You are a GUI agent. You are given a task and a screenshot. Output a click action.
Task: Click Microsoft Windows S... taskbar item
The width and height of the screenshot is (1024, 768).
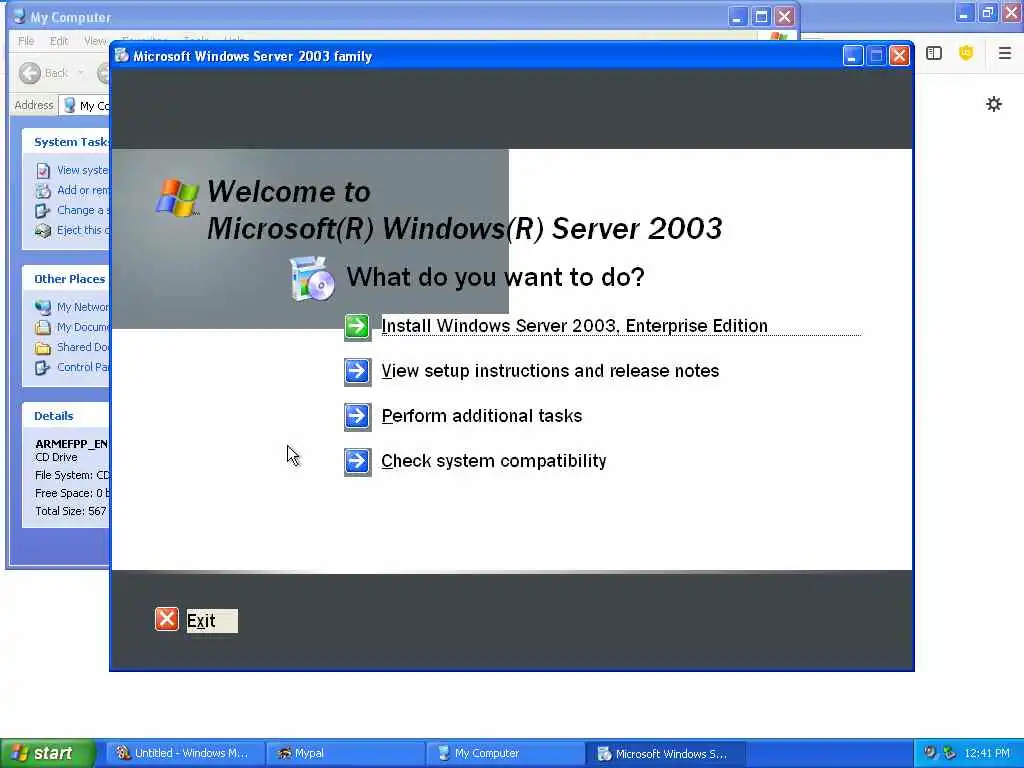click(x=665, y=753)
